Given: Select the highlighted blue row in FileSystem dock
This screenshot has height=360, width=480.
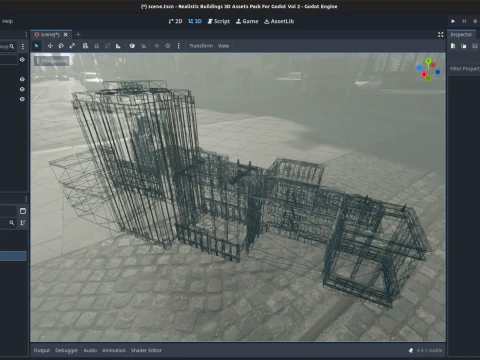Looking at the screenshot, I should [13, 256].
